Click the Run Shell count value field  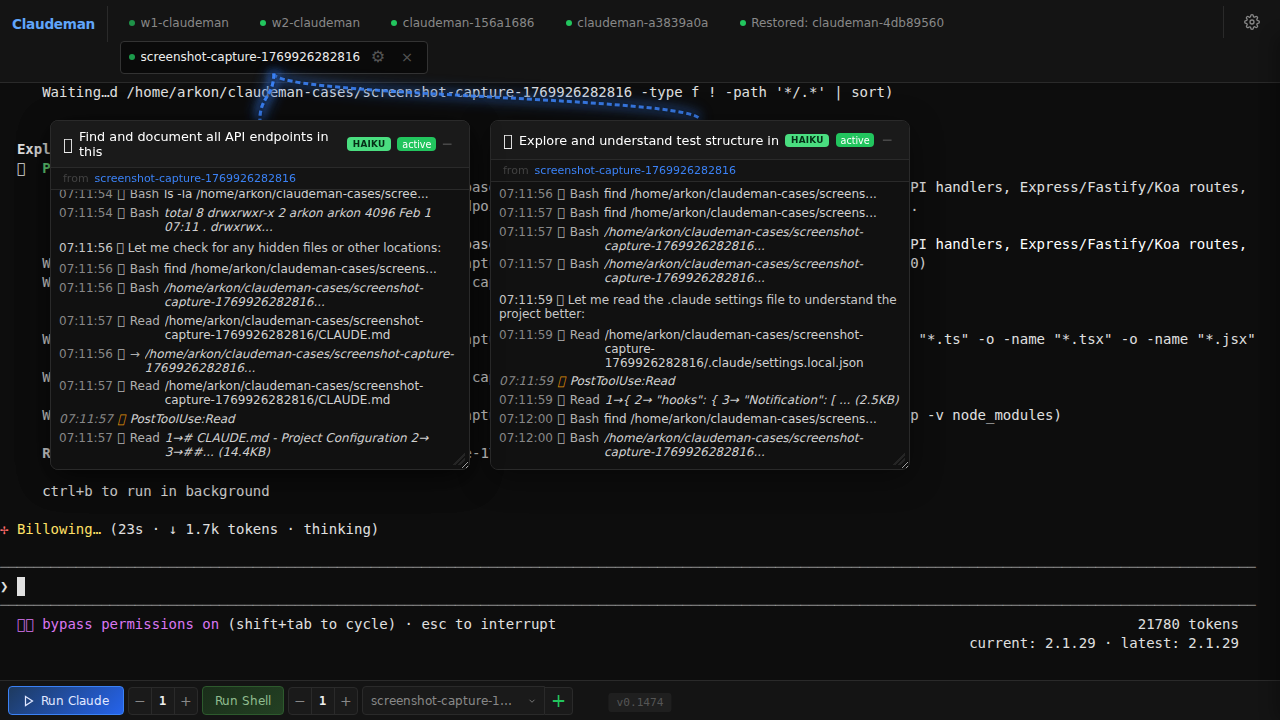(x=322, y=701)
